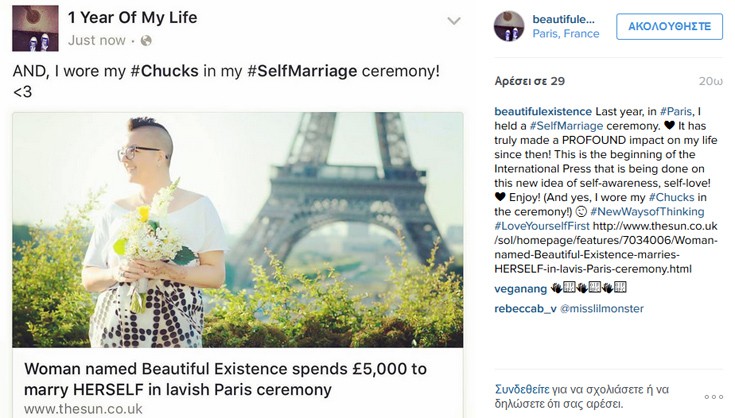Open veganang commenter profile
Image resolution: width=735 pixels, height=418 pixels.
pyautogui.click(x=520, y=288)
